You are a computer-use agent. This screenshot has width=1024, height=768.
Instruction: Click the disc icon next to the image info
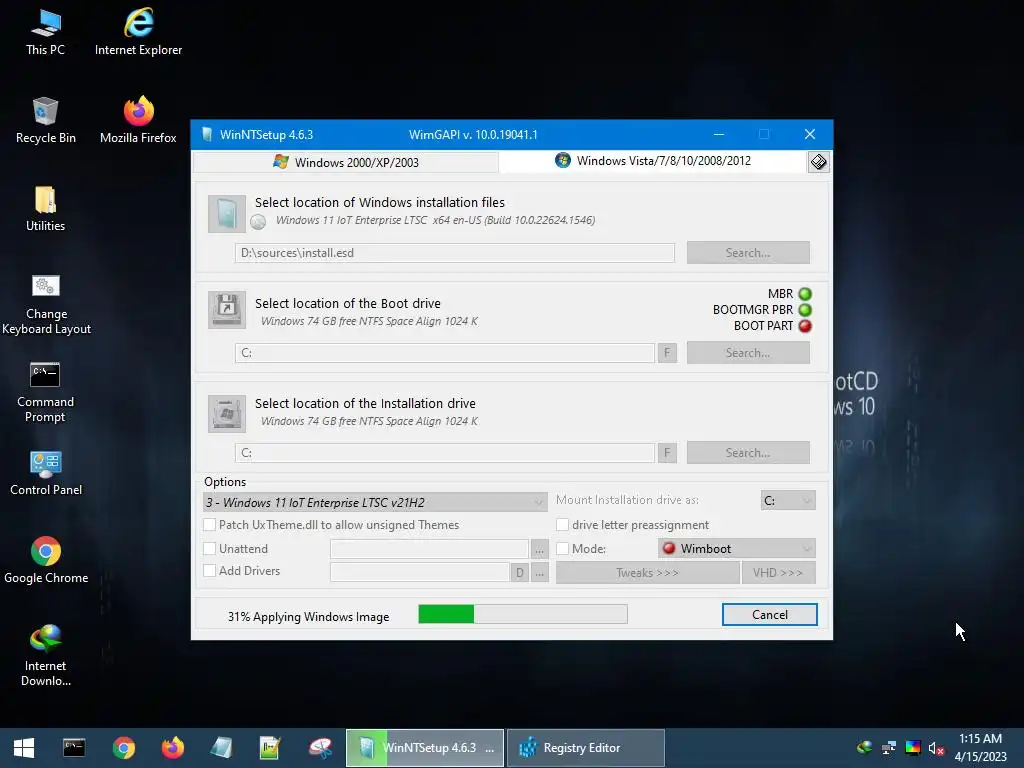coord(258,222)
